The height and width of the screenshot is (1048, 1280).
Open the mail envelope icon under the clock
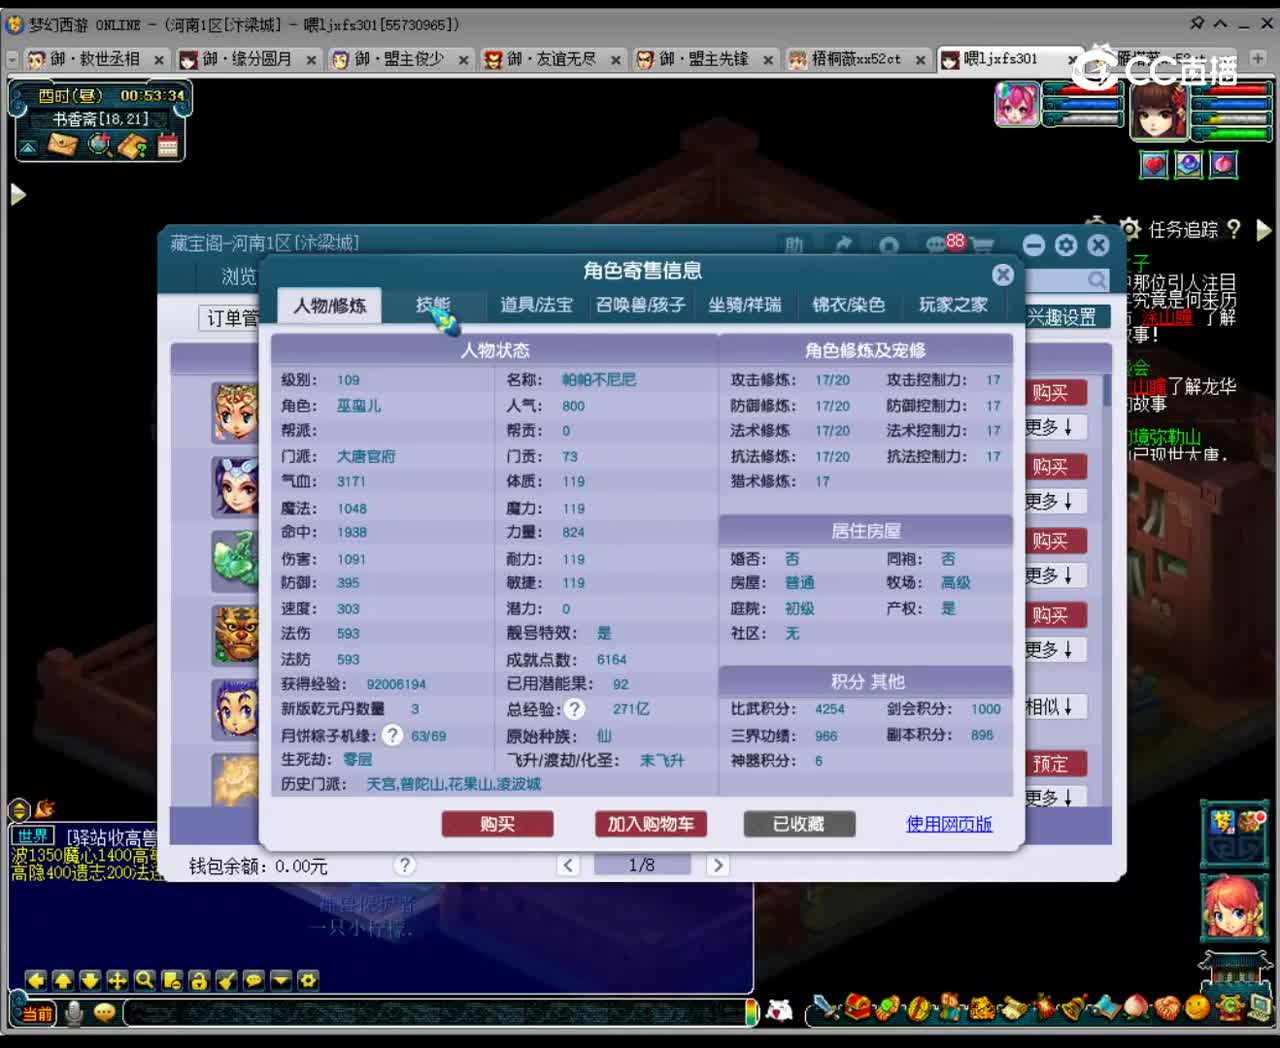[x=63, y=145]
